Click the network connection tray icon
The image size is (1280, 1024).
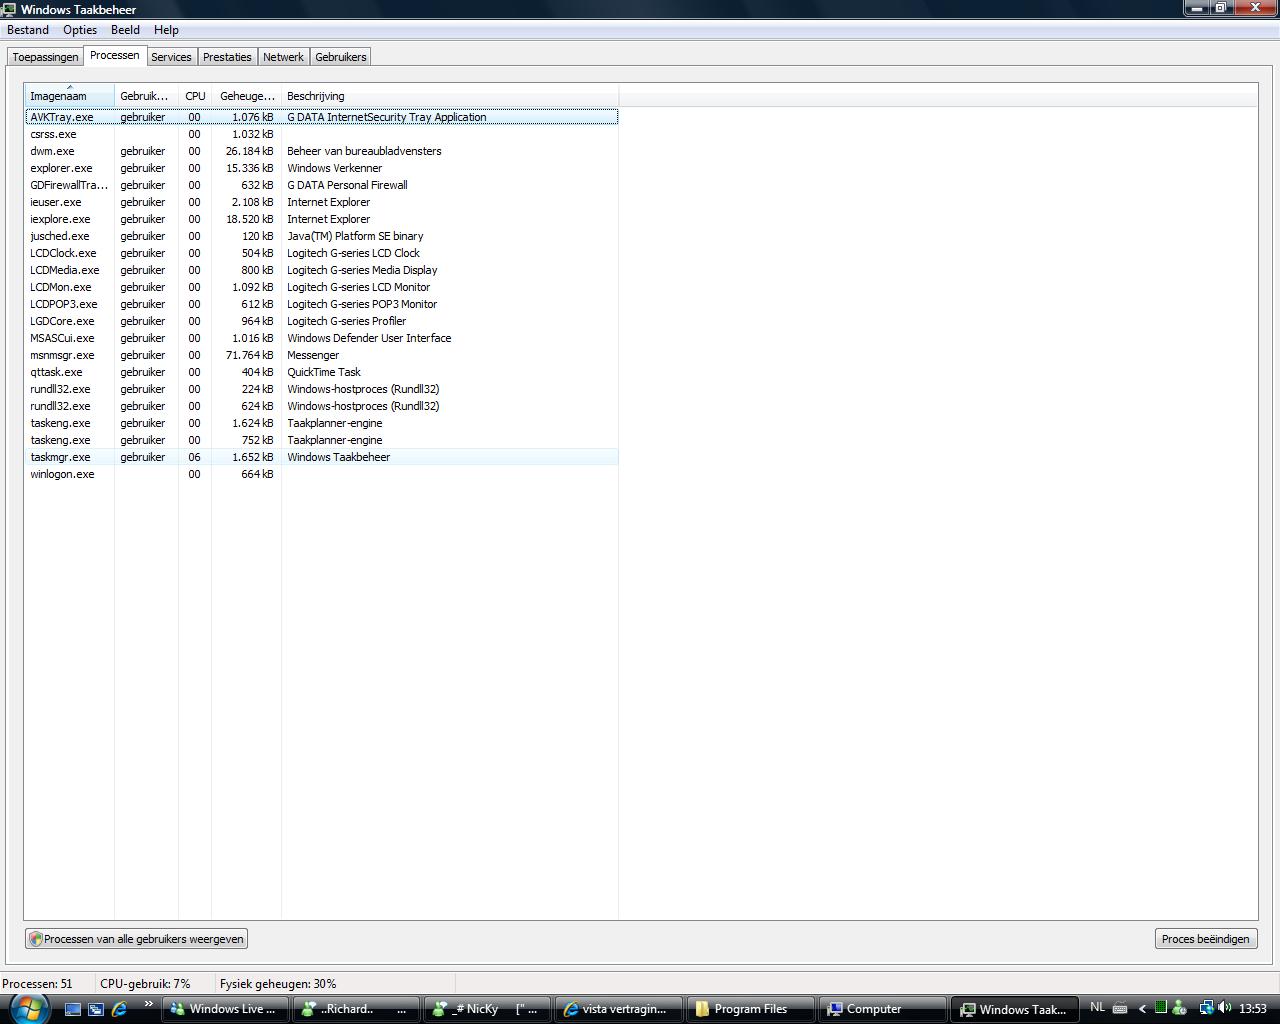coord(1206,1008)
